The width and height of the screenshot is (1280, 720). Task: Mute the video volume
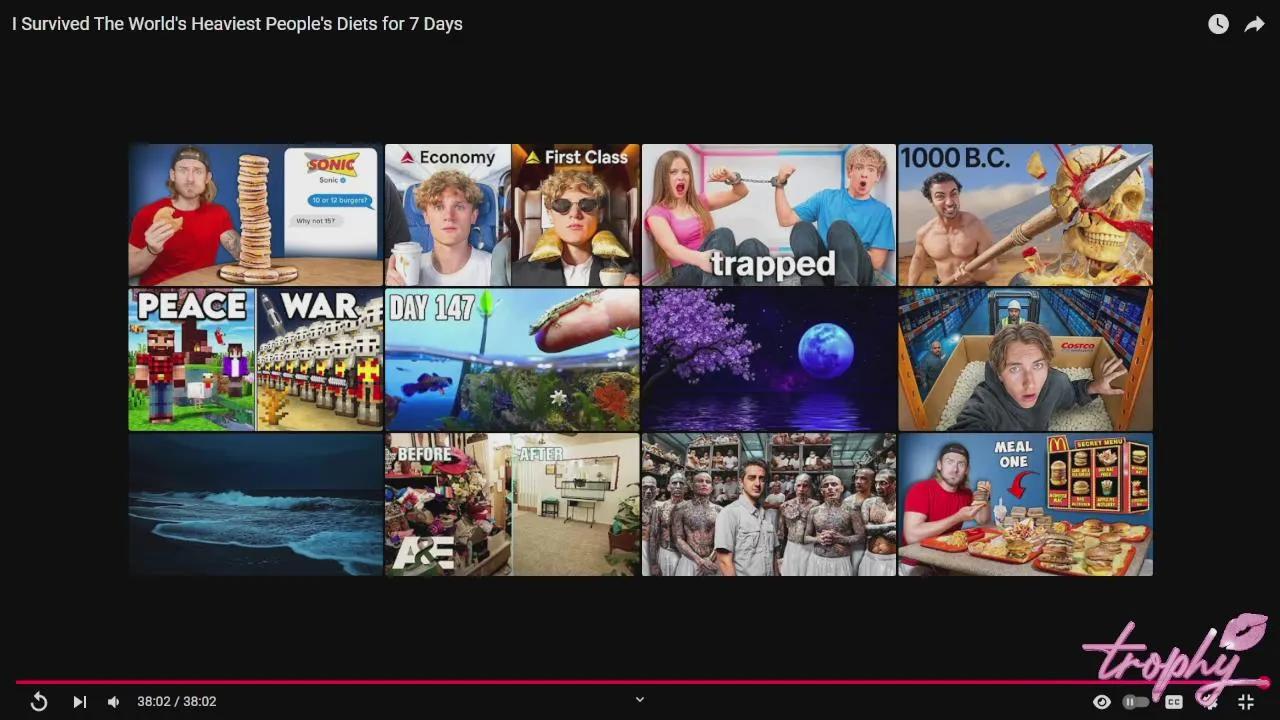click(x=113, y=701)
